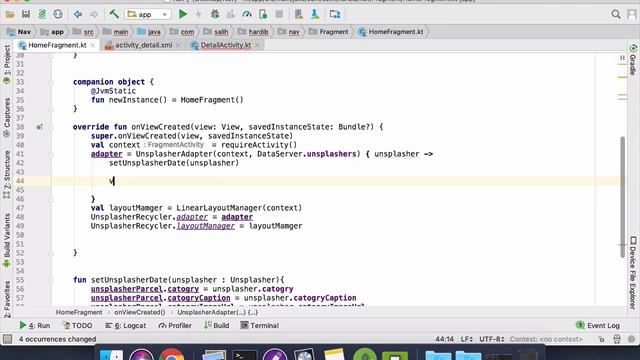Open the Structure tool window
This screenshot has width=640, height=360.
coord(7,174)
